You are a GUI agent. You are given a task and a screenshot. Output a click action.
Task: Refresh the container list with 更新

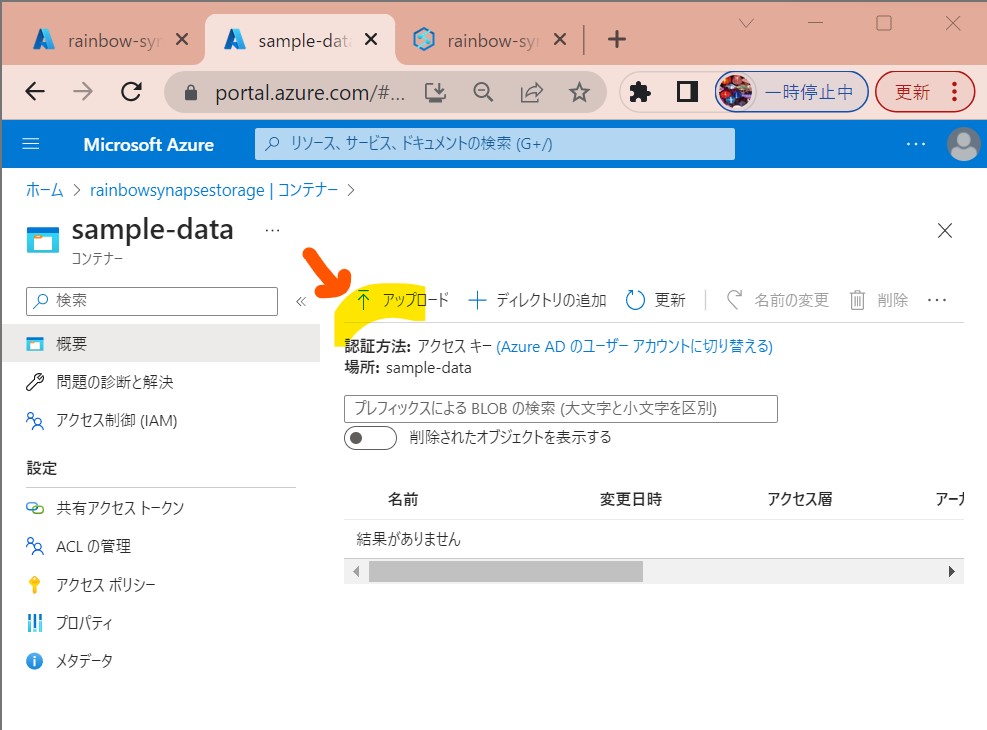tap(655, 300)
